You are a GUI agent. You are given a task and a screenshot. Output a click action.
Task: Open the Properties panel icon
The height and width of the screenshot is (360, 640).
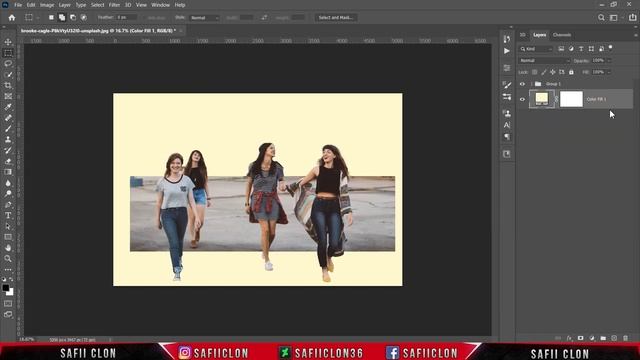click(x=507, y=68)
